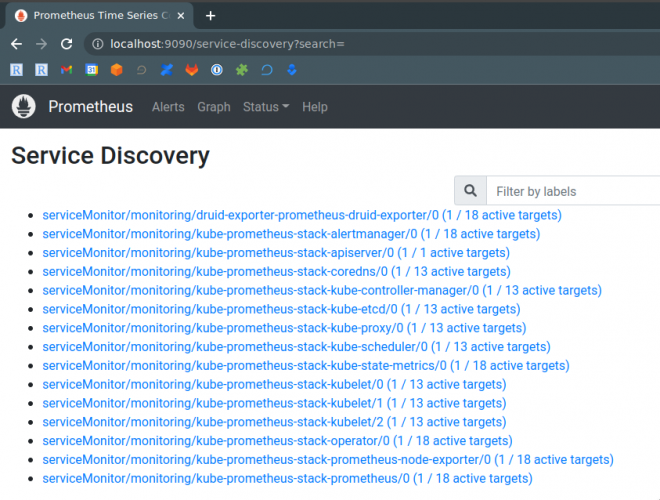Click the magnifier icon beside label filter

tap(470, 191)
